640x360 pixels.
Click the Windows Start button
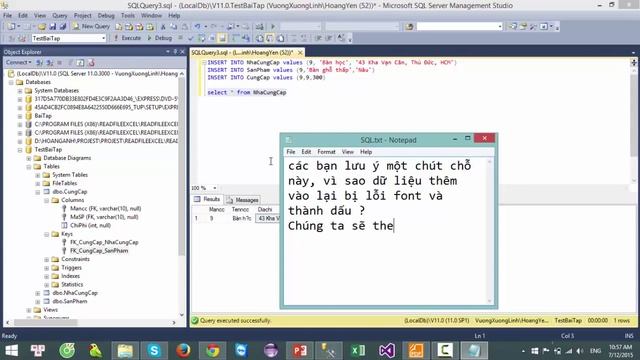click(11, 350)
